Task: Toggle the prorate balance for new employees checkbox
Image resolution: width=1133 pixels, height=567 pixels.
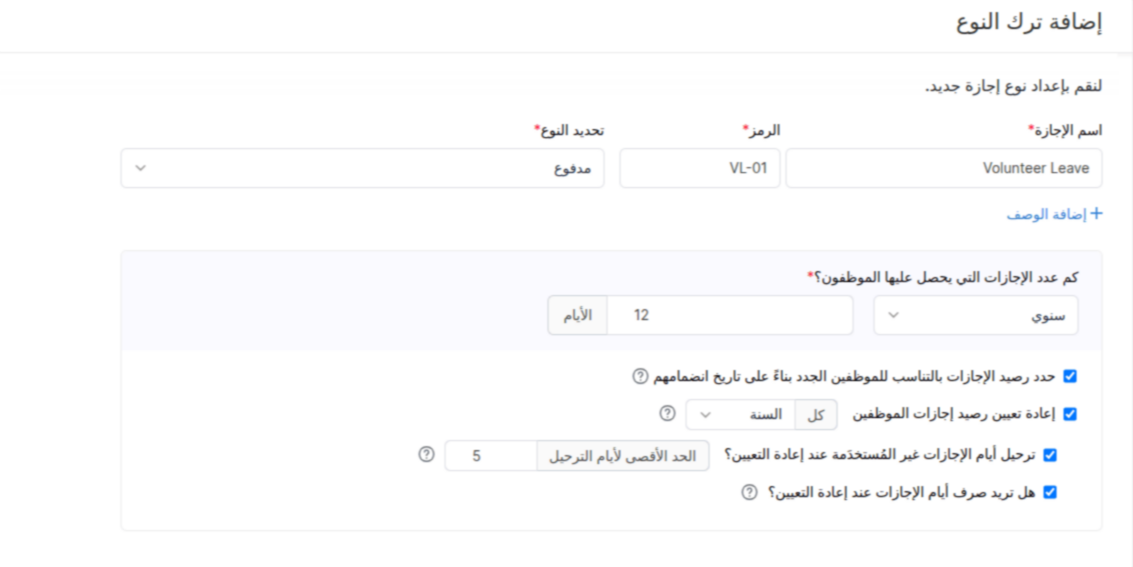Action: coord(1069,377)
